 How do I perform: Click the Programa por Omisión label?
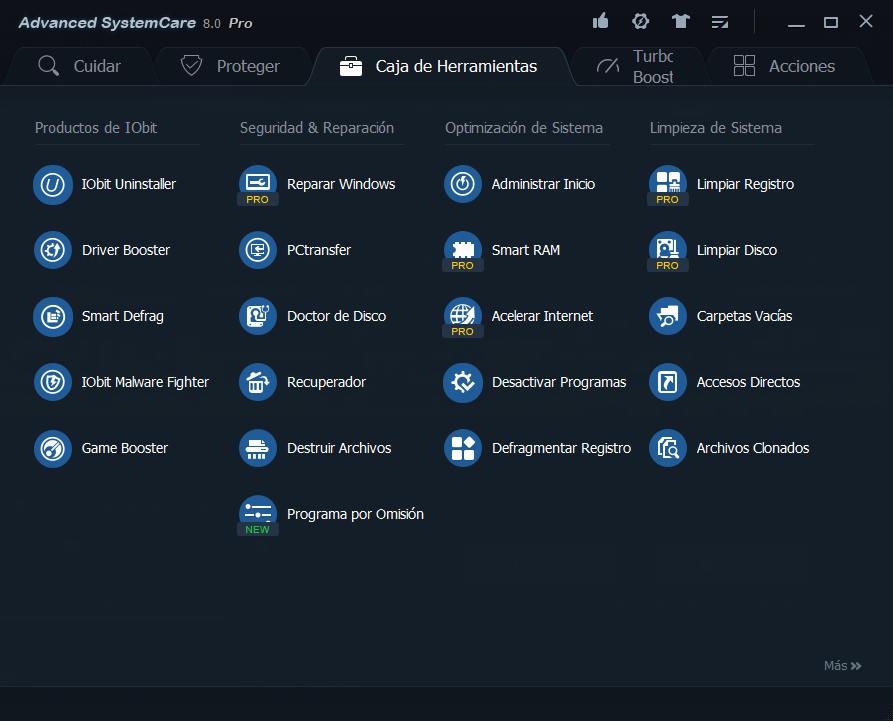coord(355,514)
